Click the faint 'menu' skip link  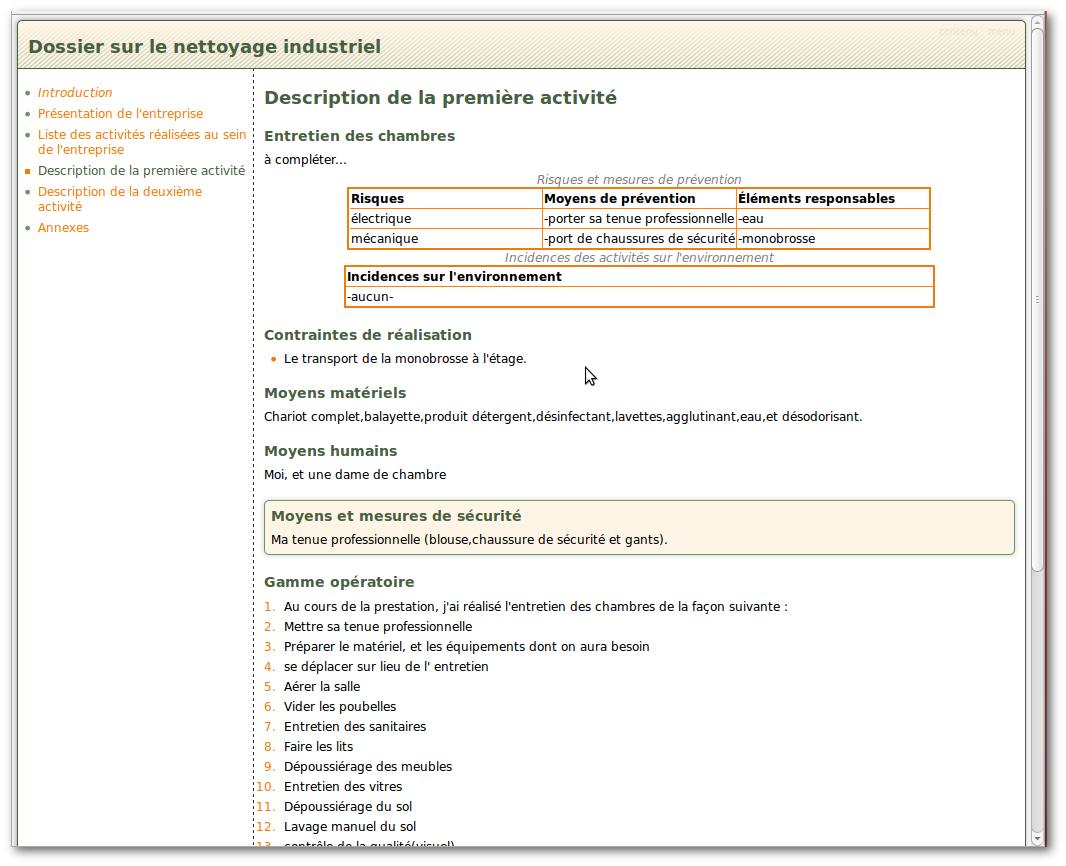(1001, 31)
